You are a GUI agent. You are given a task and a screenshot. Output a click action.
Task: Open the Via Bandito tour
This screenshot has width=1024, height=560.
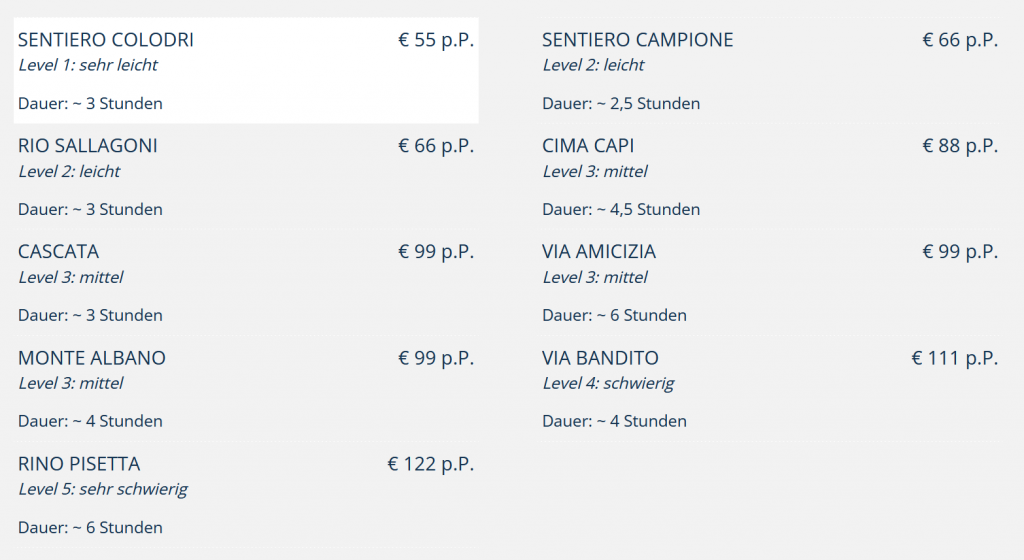click(x=600, y=358)
